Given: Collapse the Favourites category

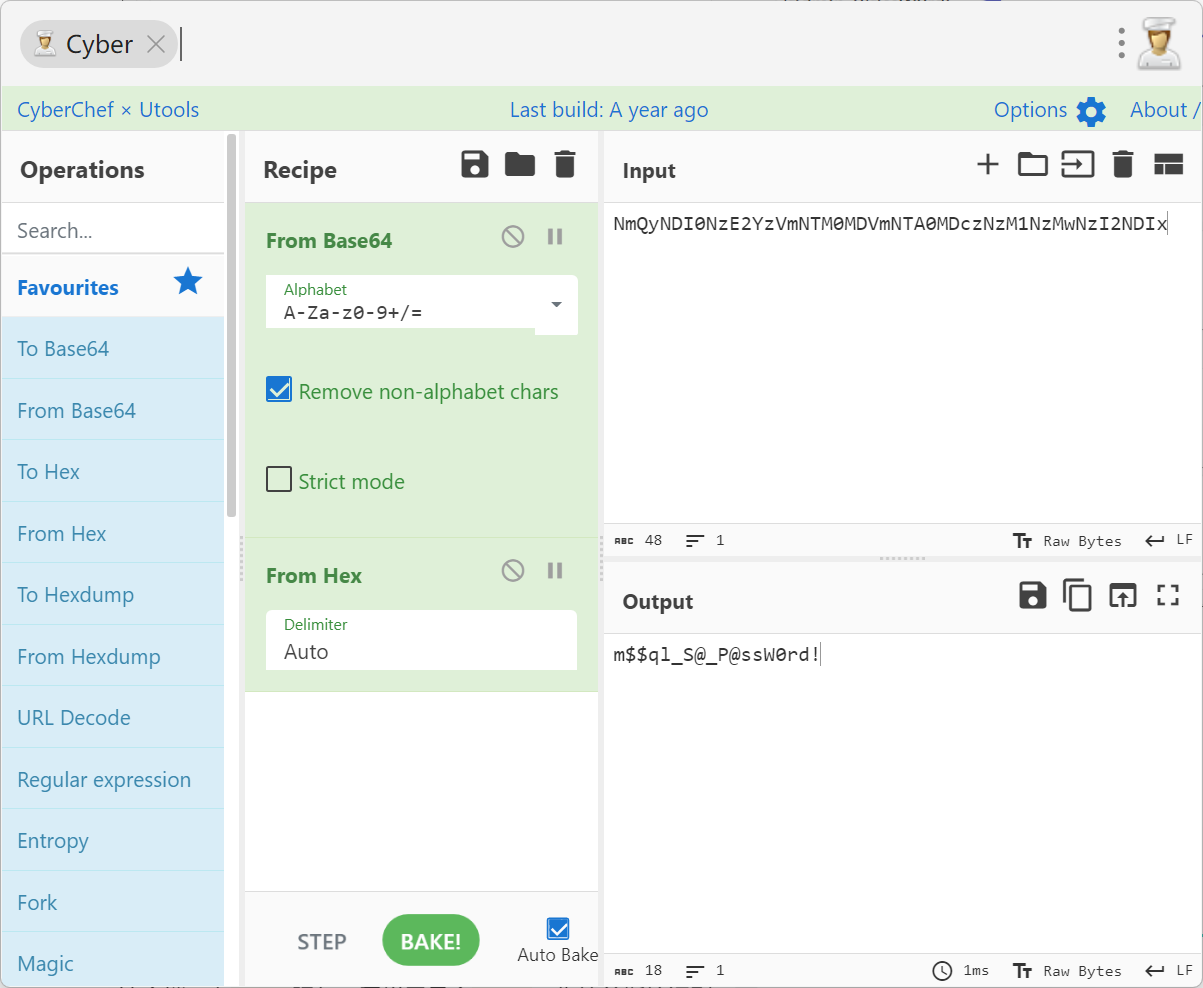Looking at the screenshot, I should pos(113,286).
